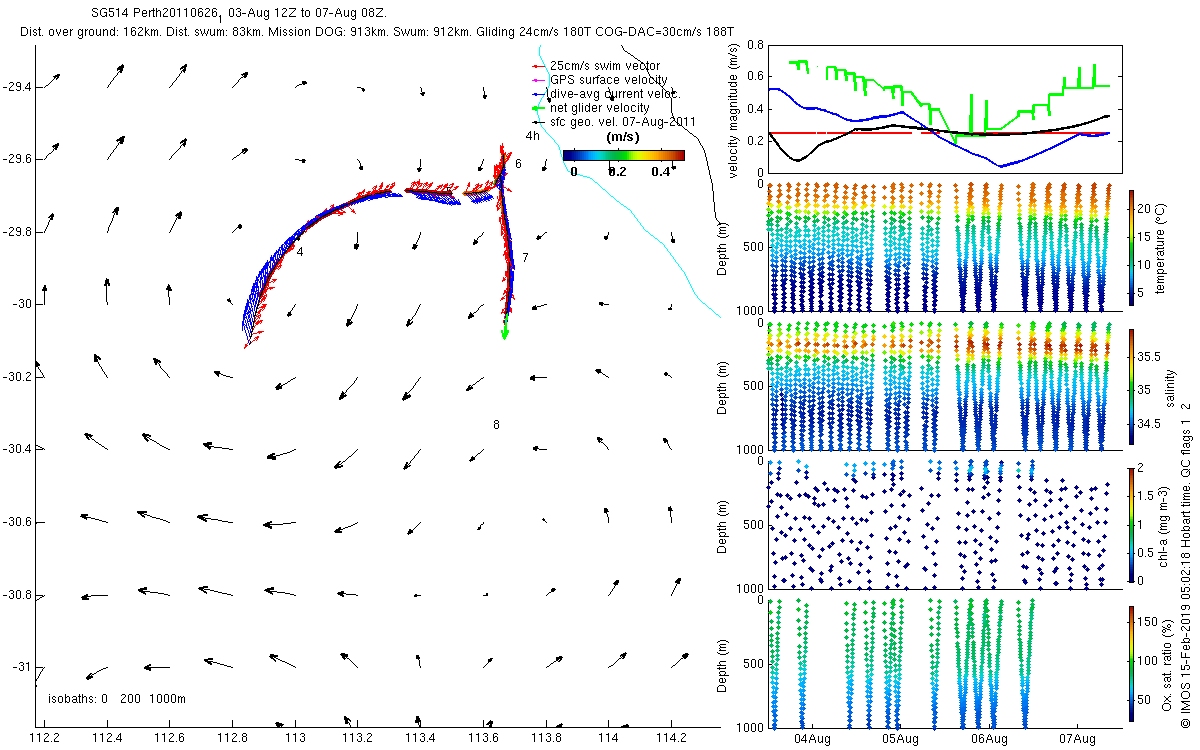This screenshot has height=750, width=1200.
Task: Click day marker '6' near the track's top
Action: 518,163
